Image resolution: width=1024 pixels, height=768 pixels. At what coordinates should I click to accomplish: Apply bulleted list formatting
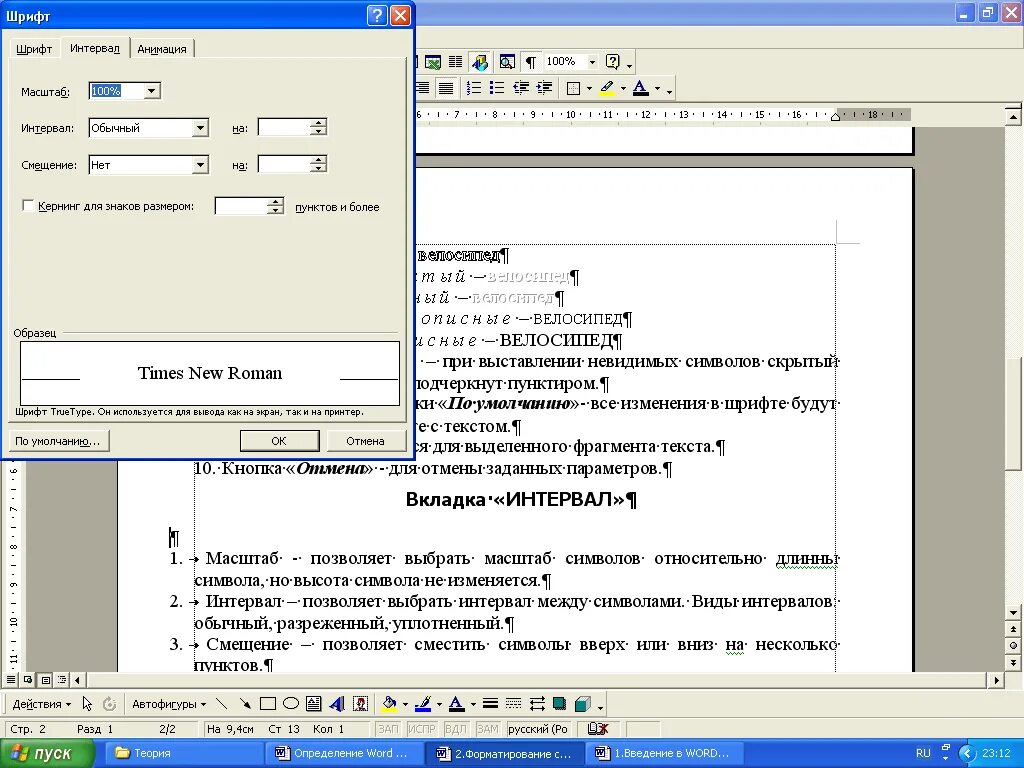click(x=497, y=88)
